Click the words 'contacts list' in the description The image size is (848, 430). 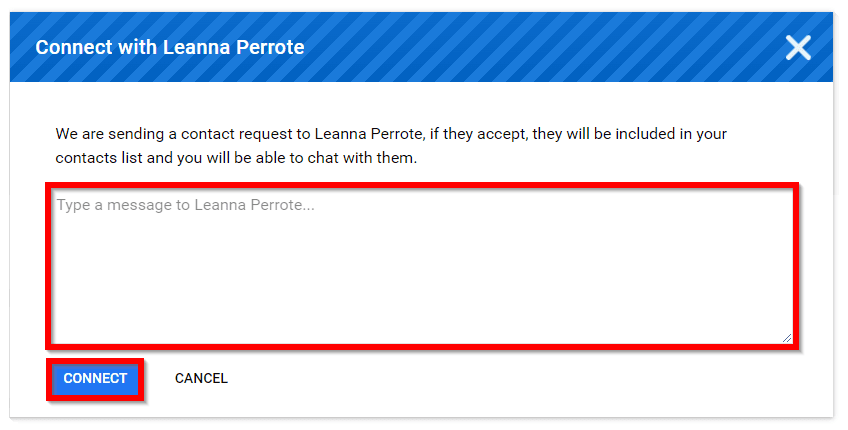tap(99, 158)
